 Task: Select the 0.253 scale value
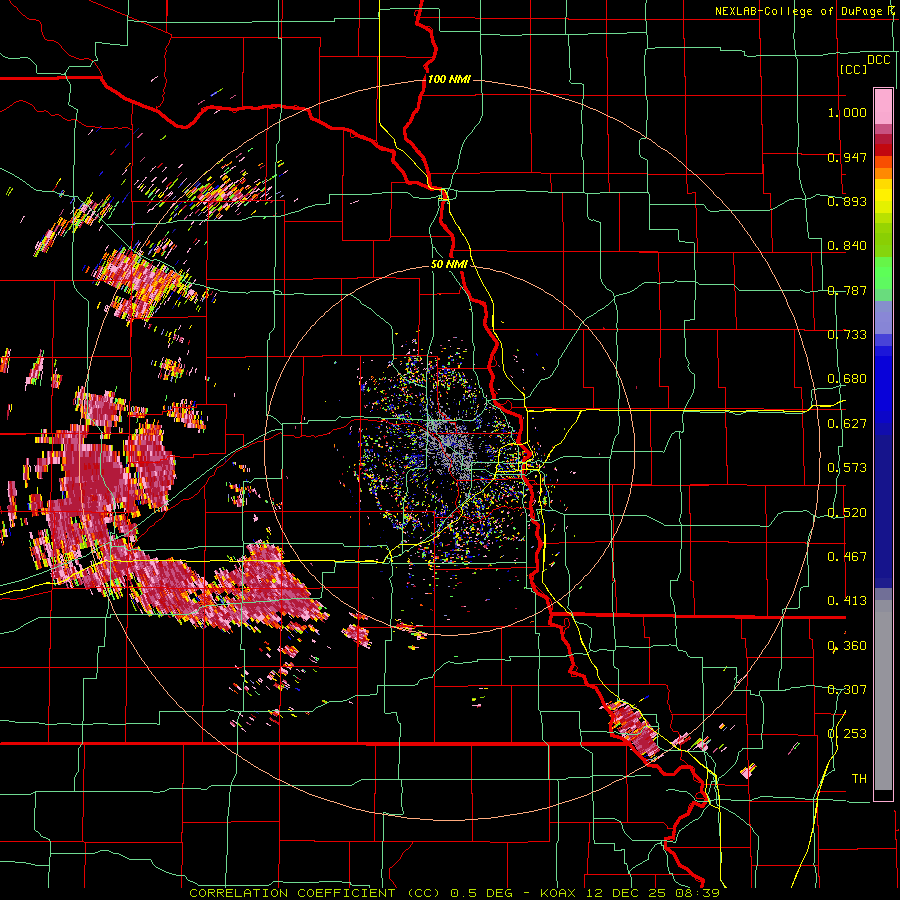pos(847,734)
